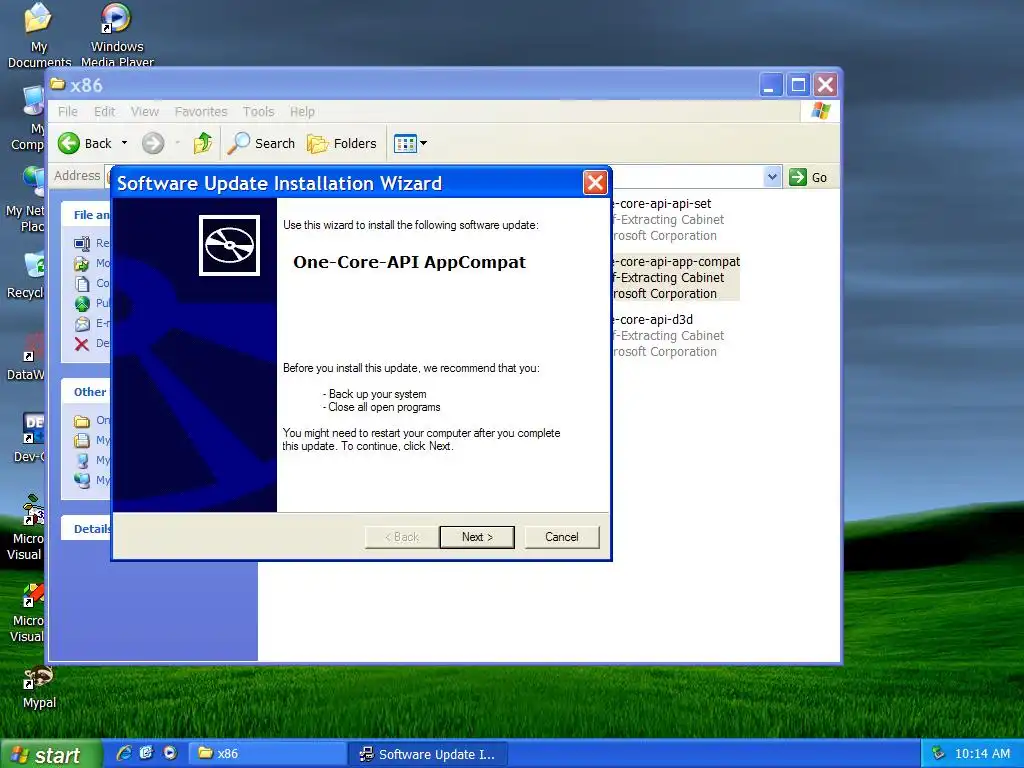Click the My Documents icon in Other Places
This screenshot has height=768, width=1024.
(82, 440)
